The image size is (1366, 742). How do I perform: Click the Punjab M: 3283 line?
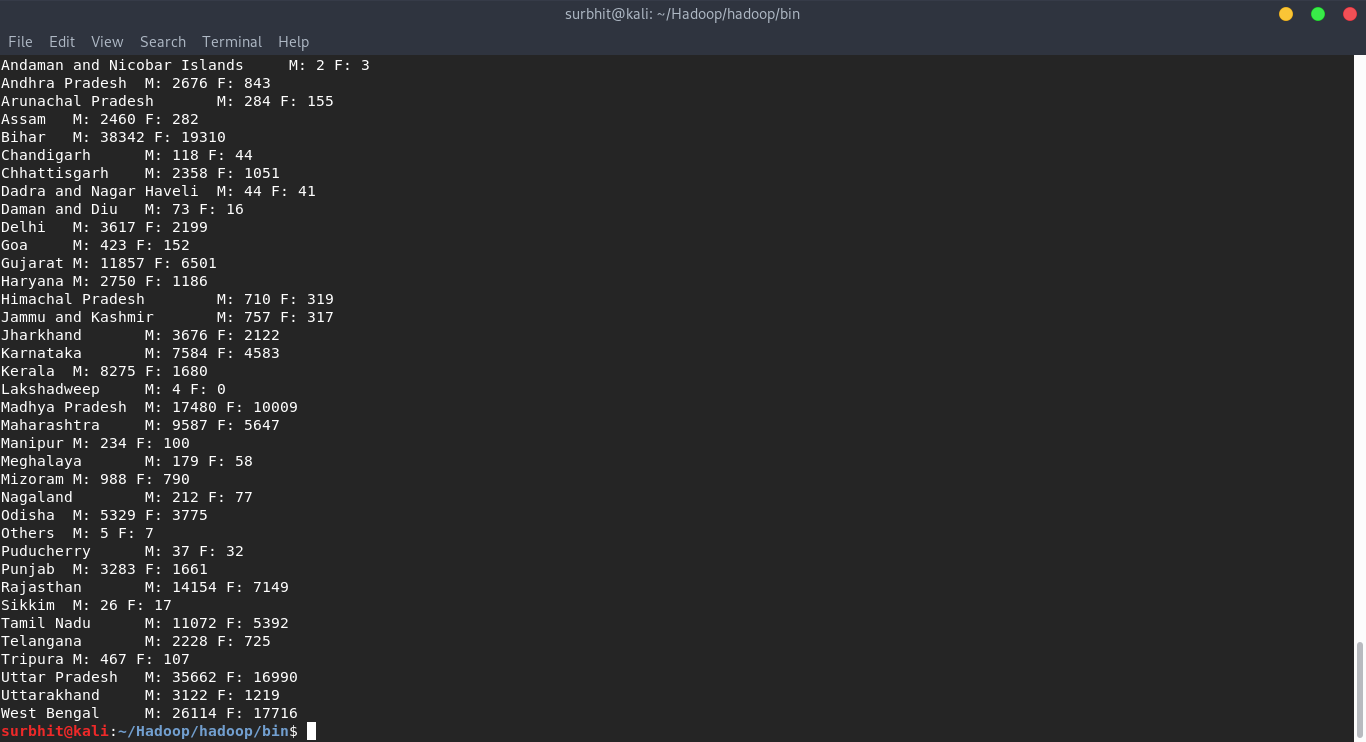[104, 569]
